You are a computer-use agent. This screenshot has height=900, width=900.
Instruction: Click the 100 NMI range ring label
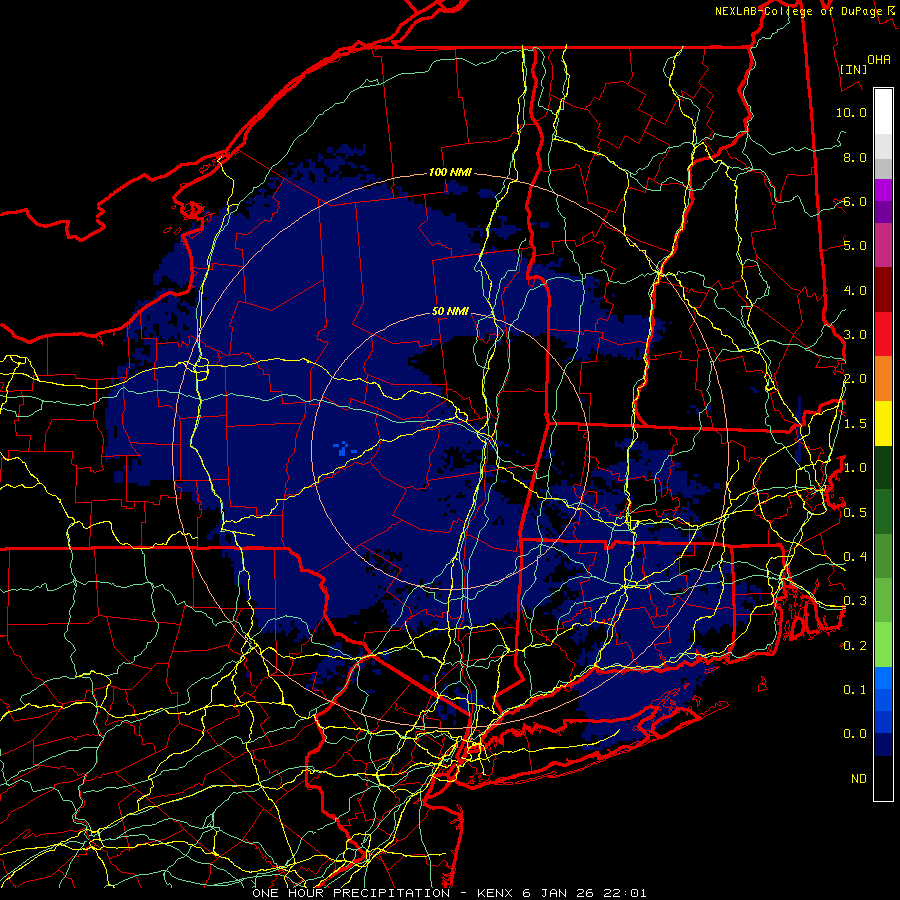click(x=449, y=172)
